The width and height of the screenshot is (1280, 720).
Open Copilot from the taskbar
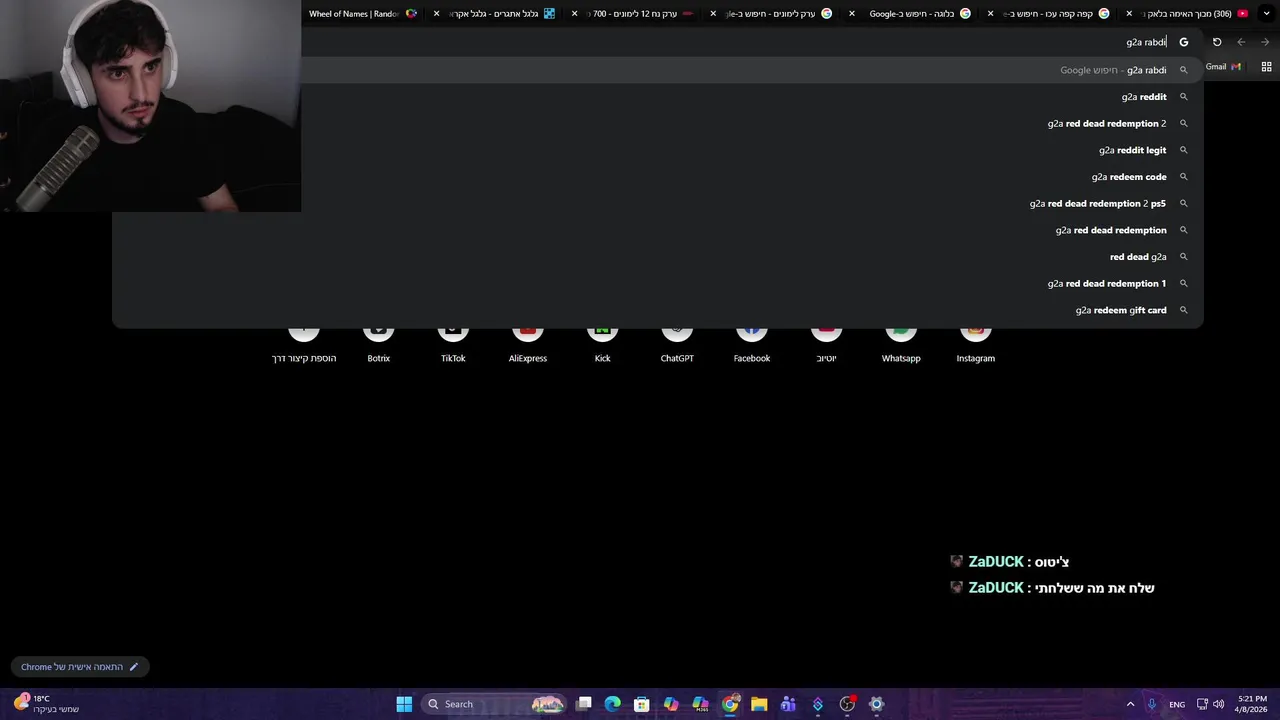coord(671,704)
